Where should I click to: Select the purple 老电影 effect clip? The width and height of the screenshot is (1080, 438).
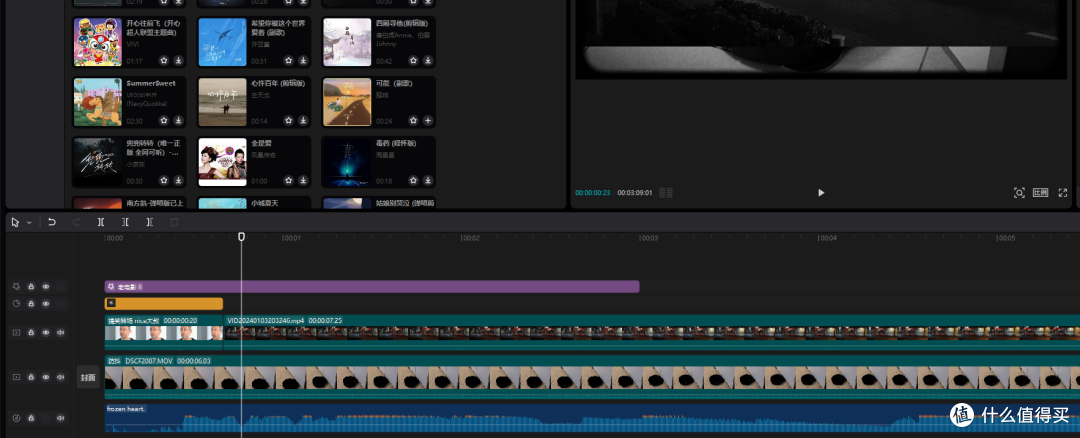click(x=372, y=286)
